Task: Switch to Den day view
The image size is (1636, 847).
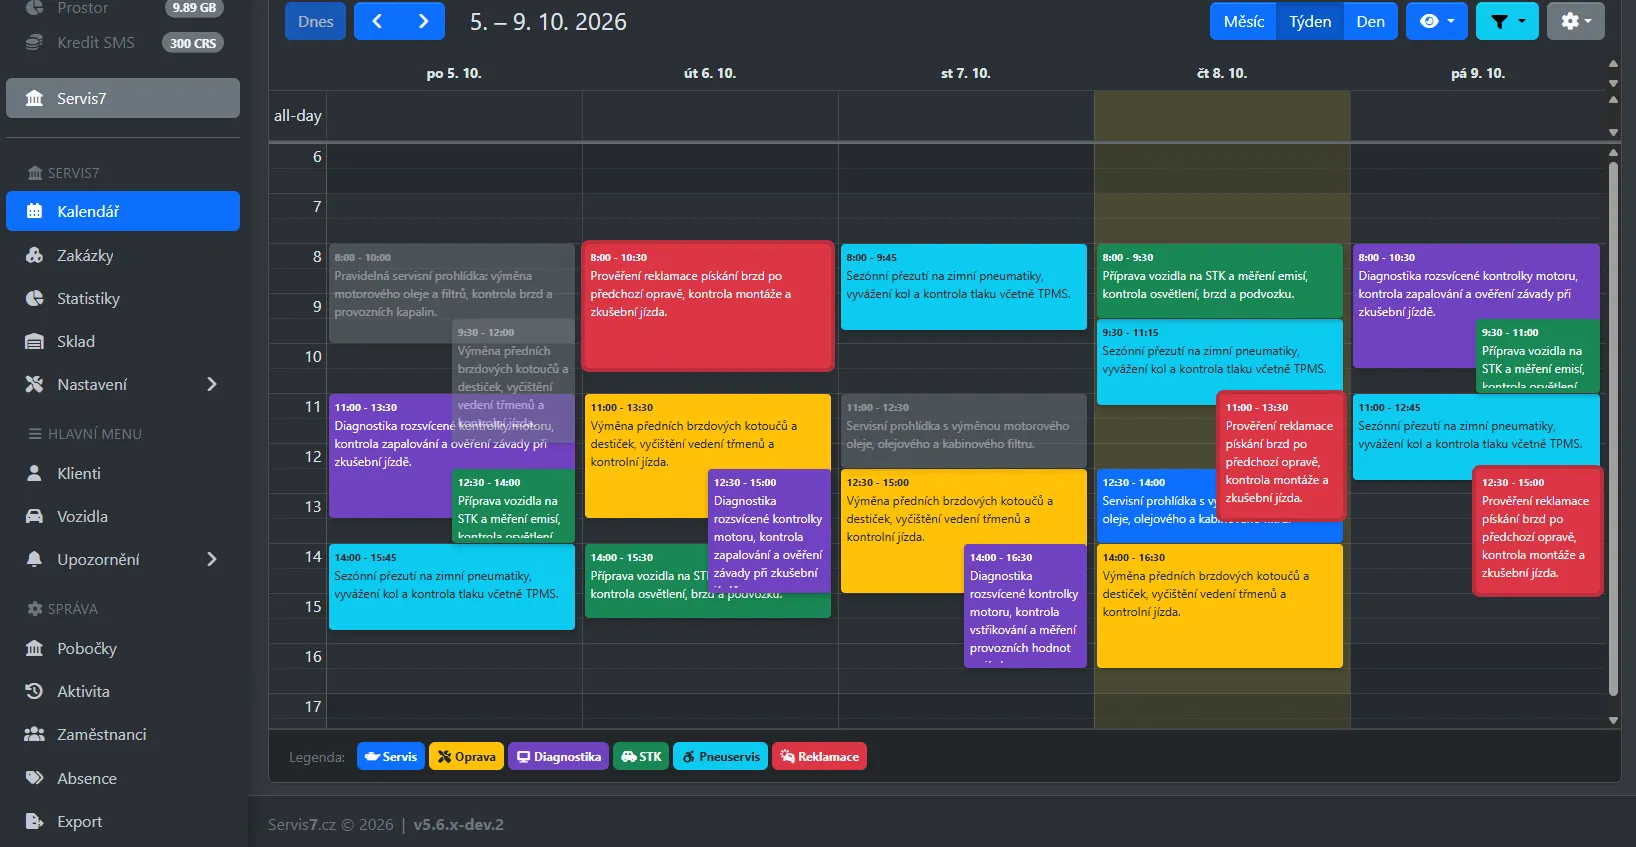Action: tap(1371, 21)
